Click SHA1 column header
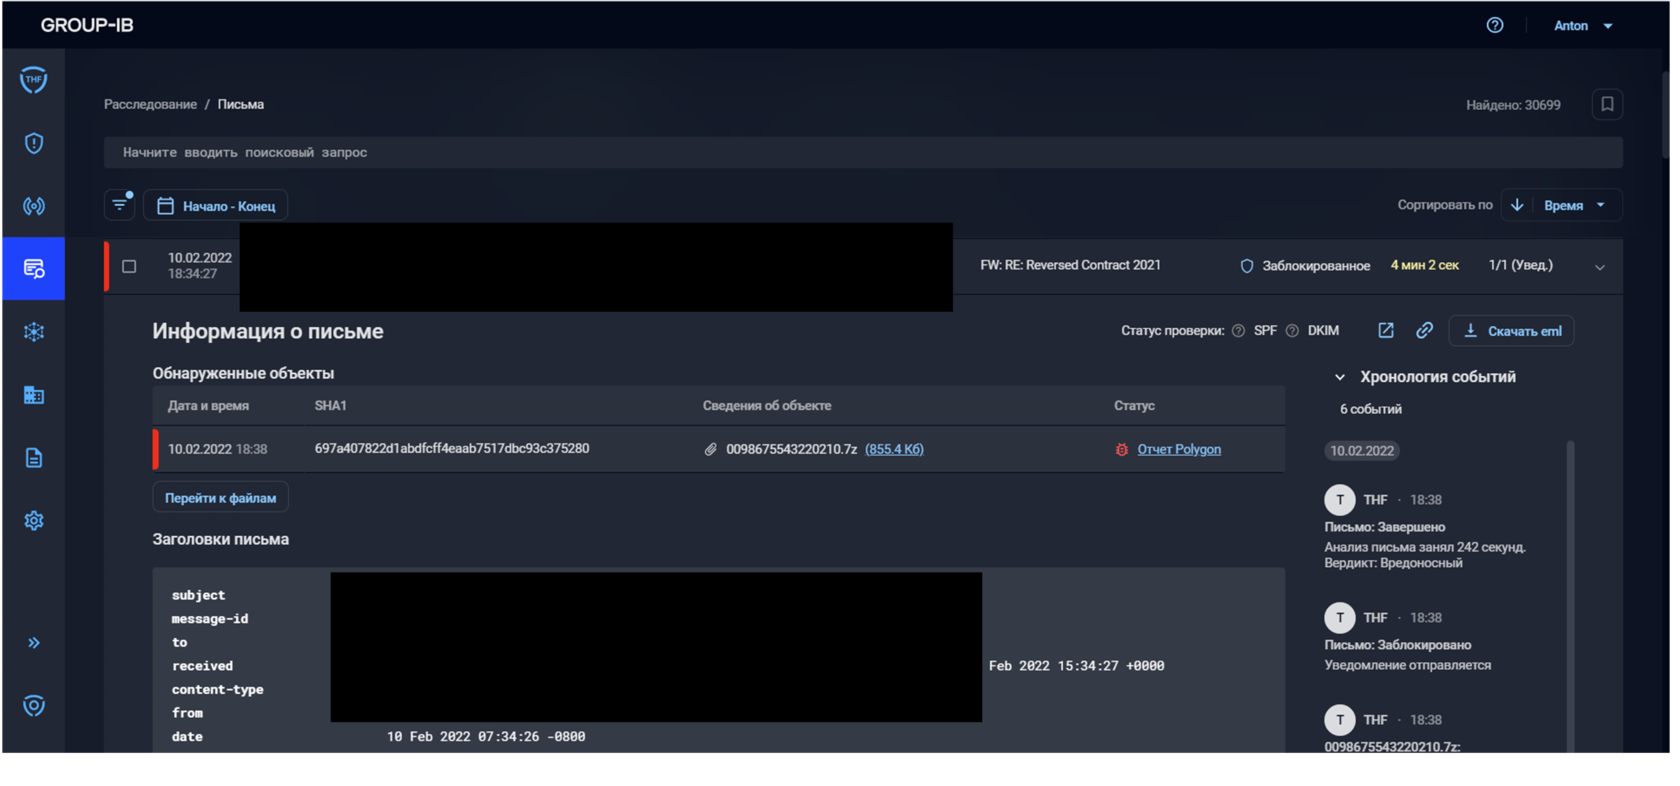 tap(330, 405)
